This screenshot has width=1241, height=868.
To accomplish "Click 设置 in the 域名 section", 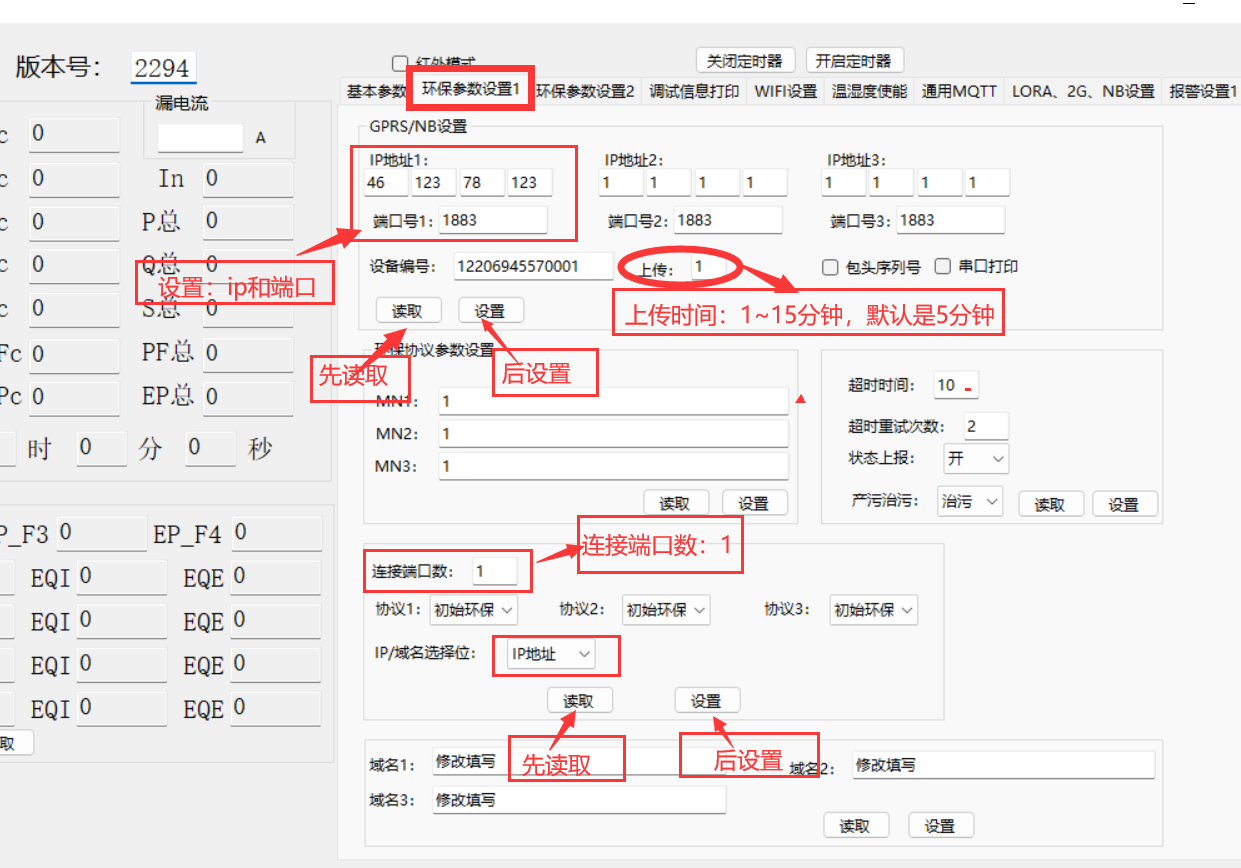I will point(940,826).
